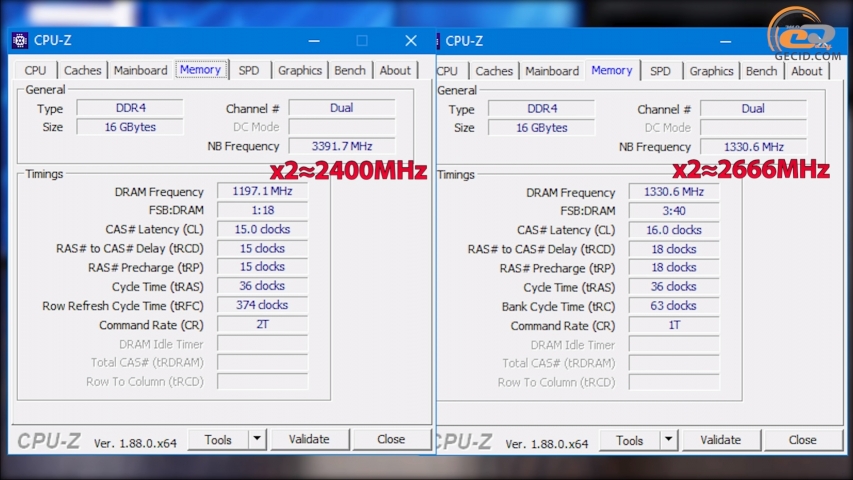Select Memory tab in left CPU-Z window

click(x=200, y=70)
